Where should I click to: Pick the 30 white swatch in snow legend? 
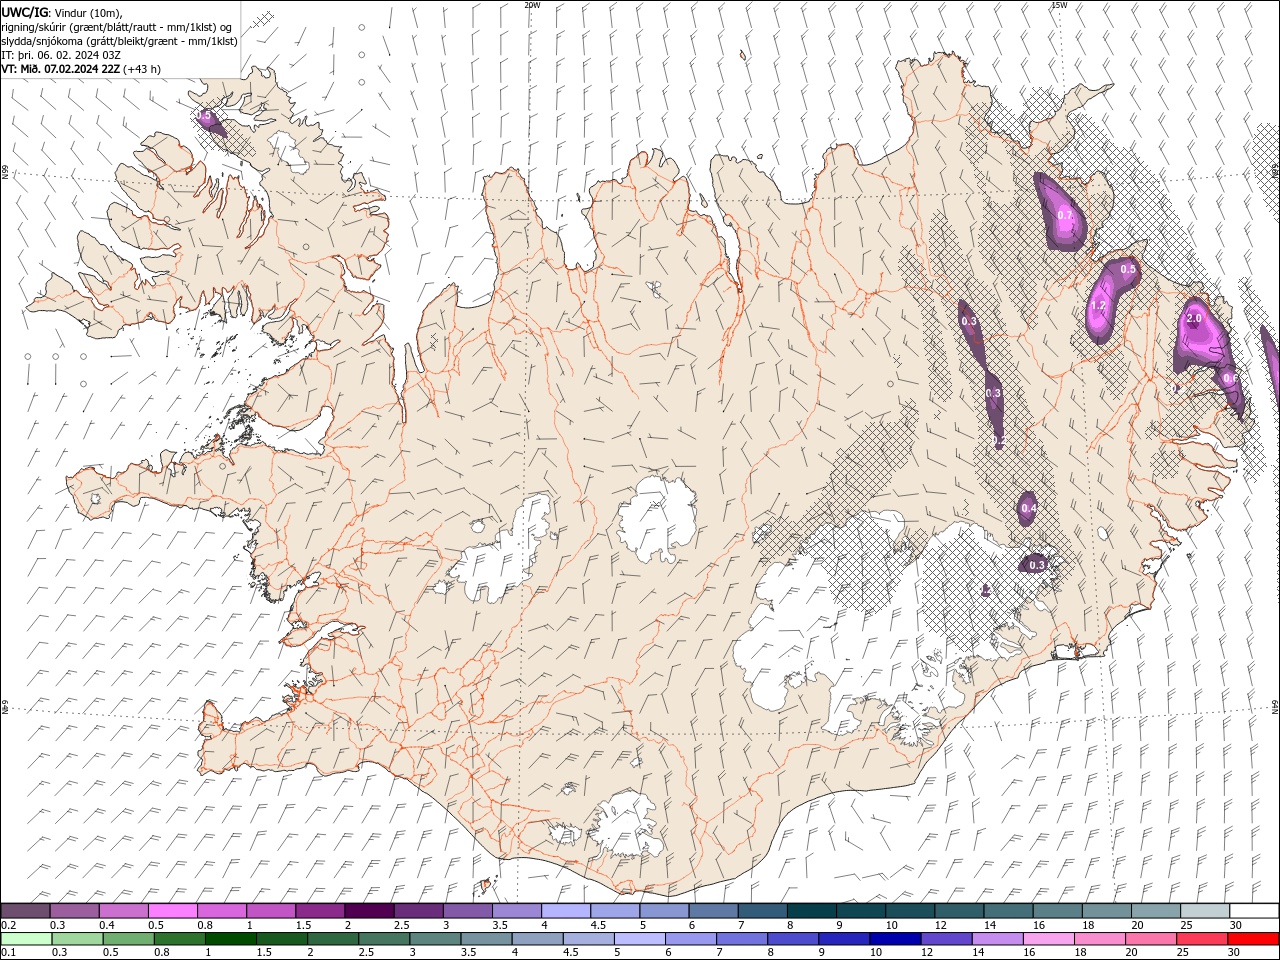(1254, 911)
